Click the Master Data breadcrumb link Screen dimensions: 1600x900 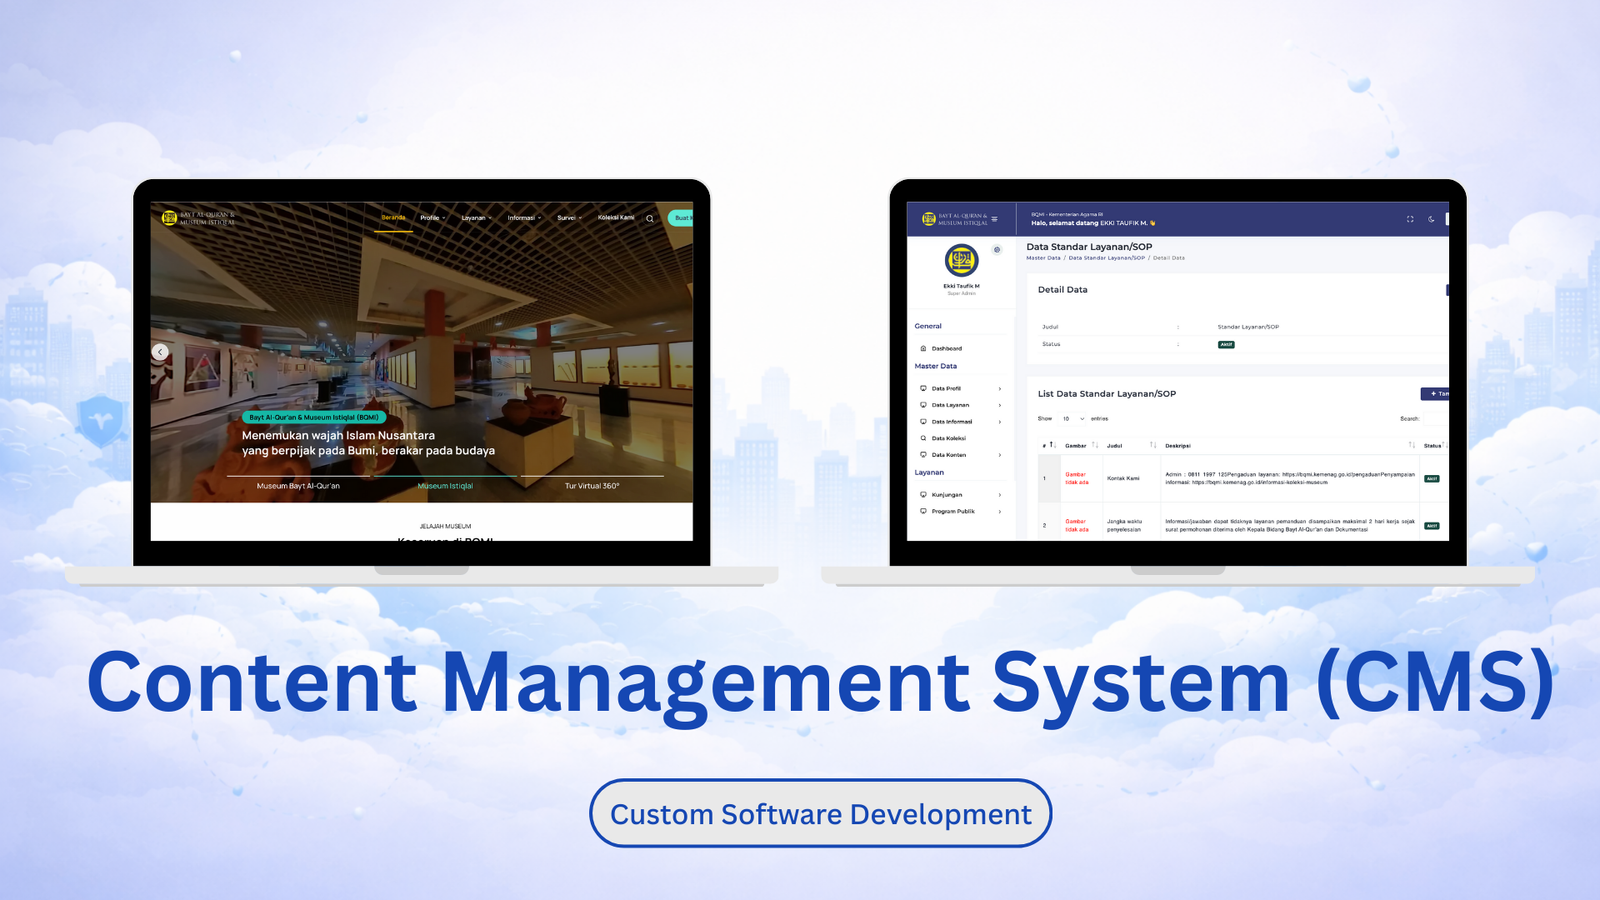click(x=1043, y=258)
